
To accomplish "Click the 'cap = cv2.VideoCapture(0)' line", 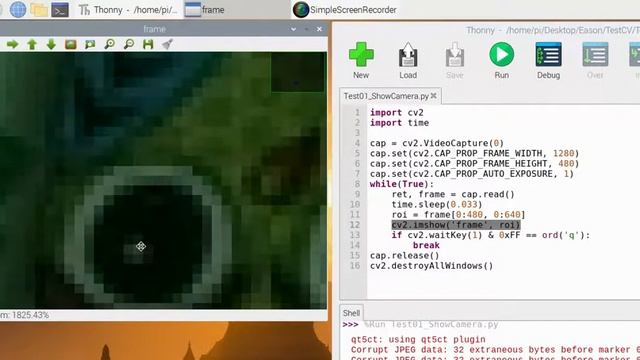I will (x=437, y=143).
